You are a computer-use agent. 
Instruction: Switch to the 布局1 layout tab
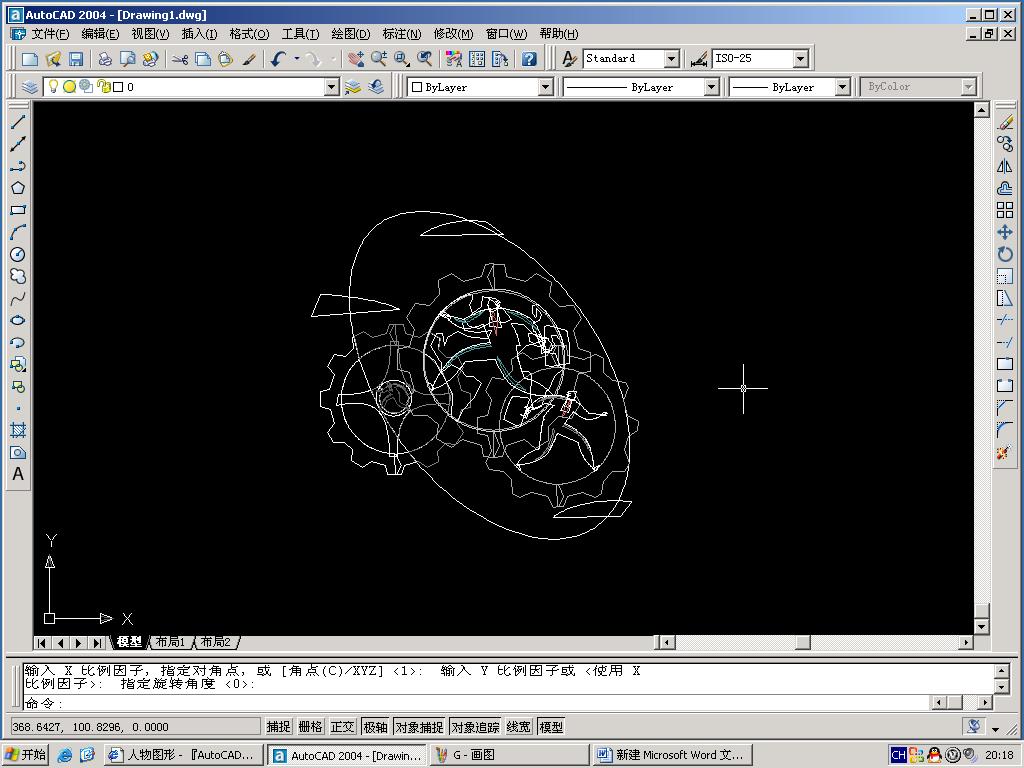pyautogui.click(x=170, y=642)
